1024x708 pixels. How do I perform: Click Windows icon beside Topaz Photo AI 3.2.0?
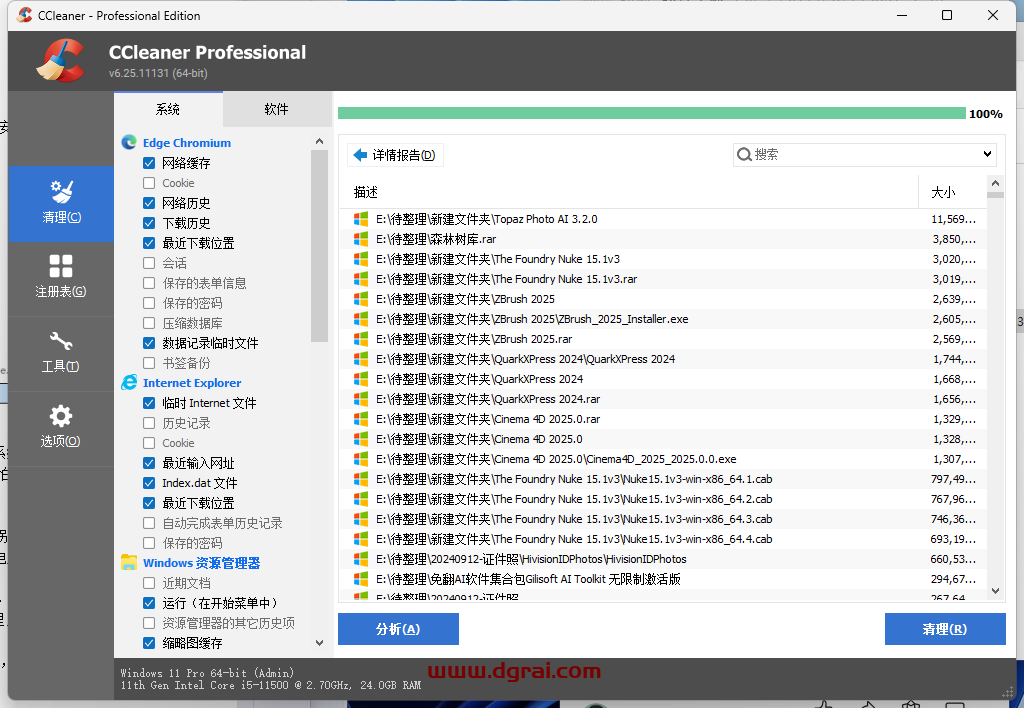point(360,219)
